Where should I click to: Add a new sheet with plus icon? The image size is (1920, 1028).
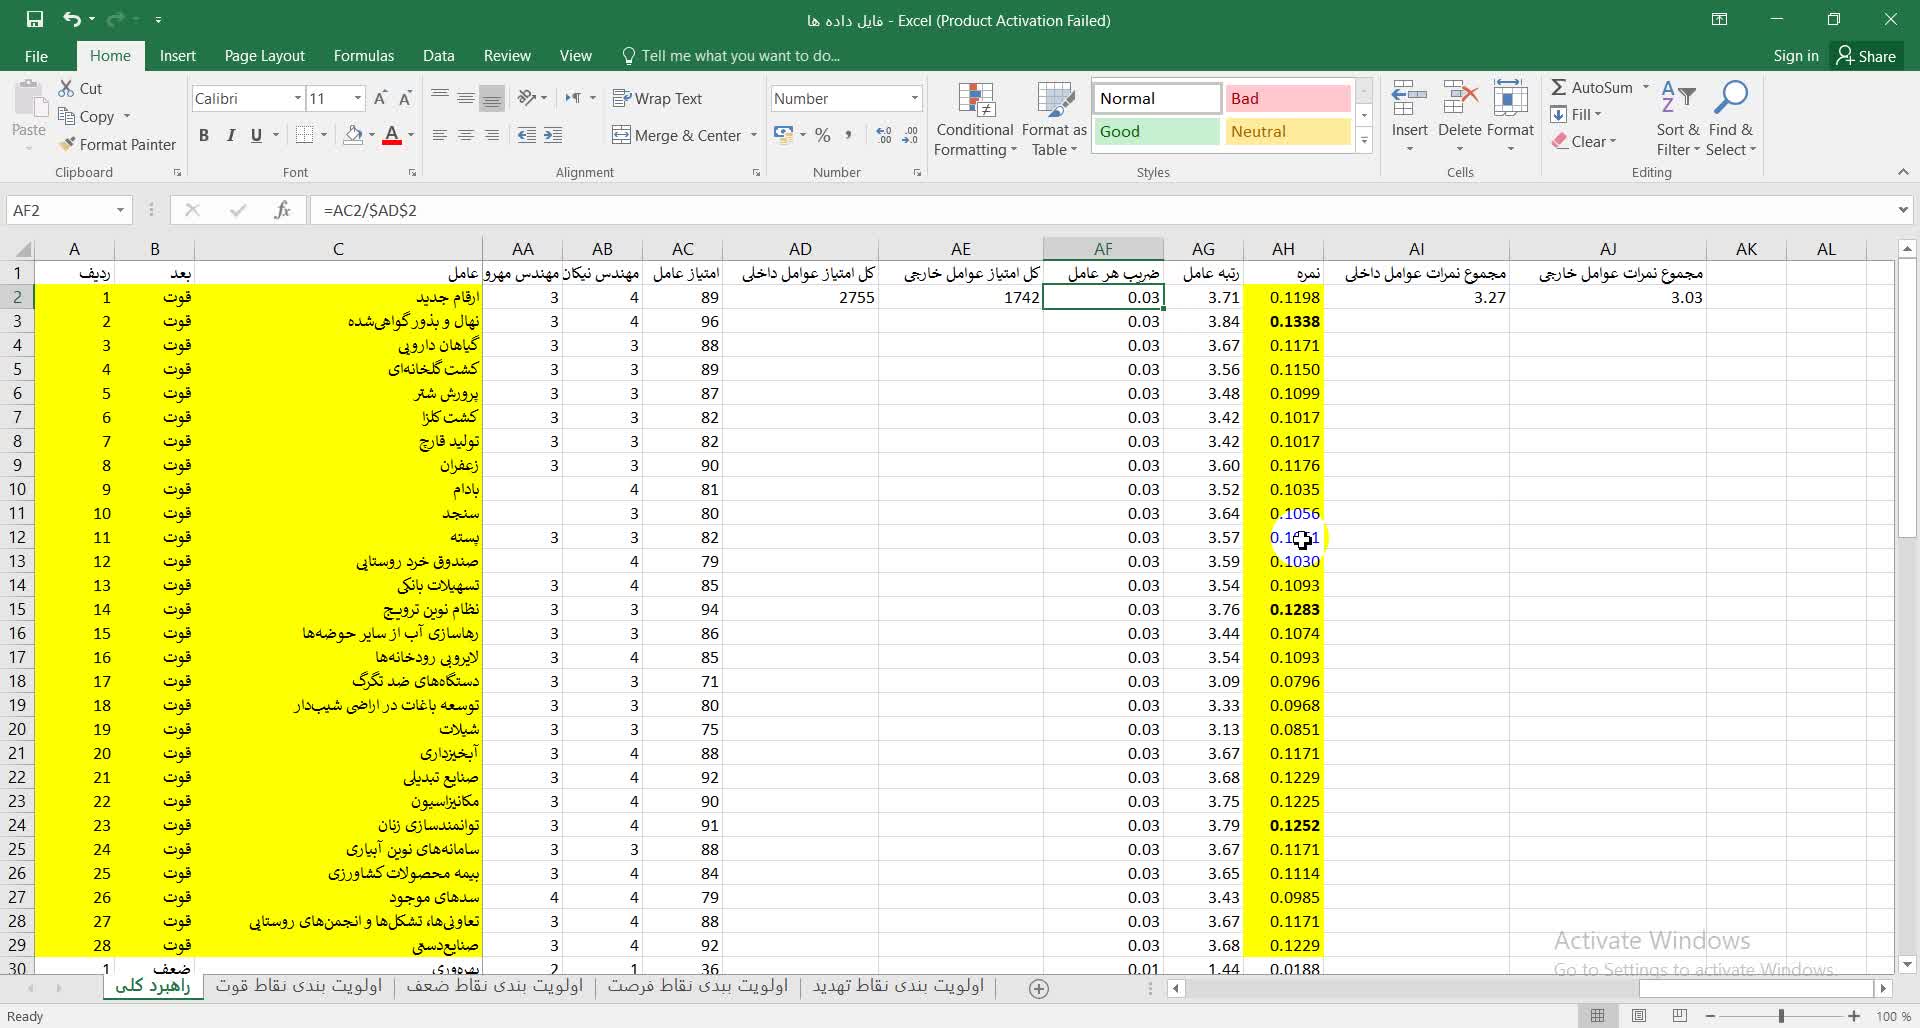click(1039, 988)
